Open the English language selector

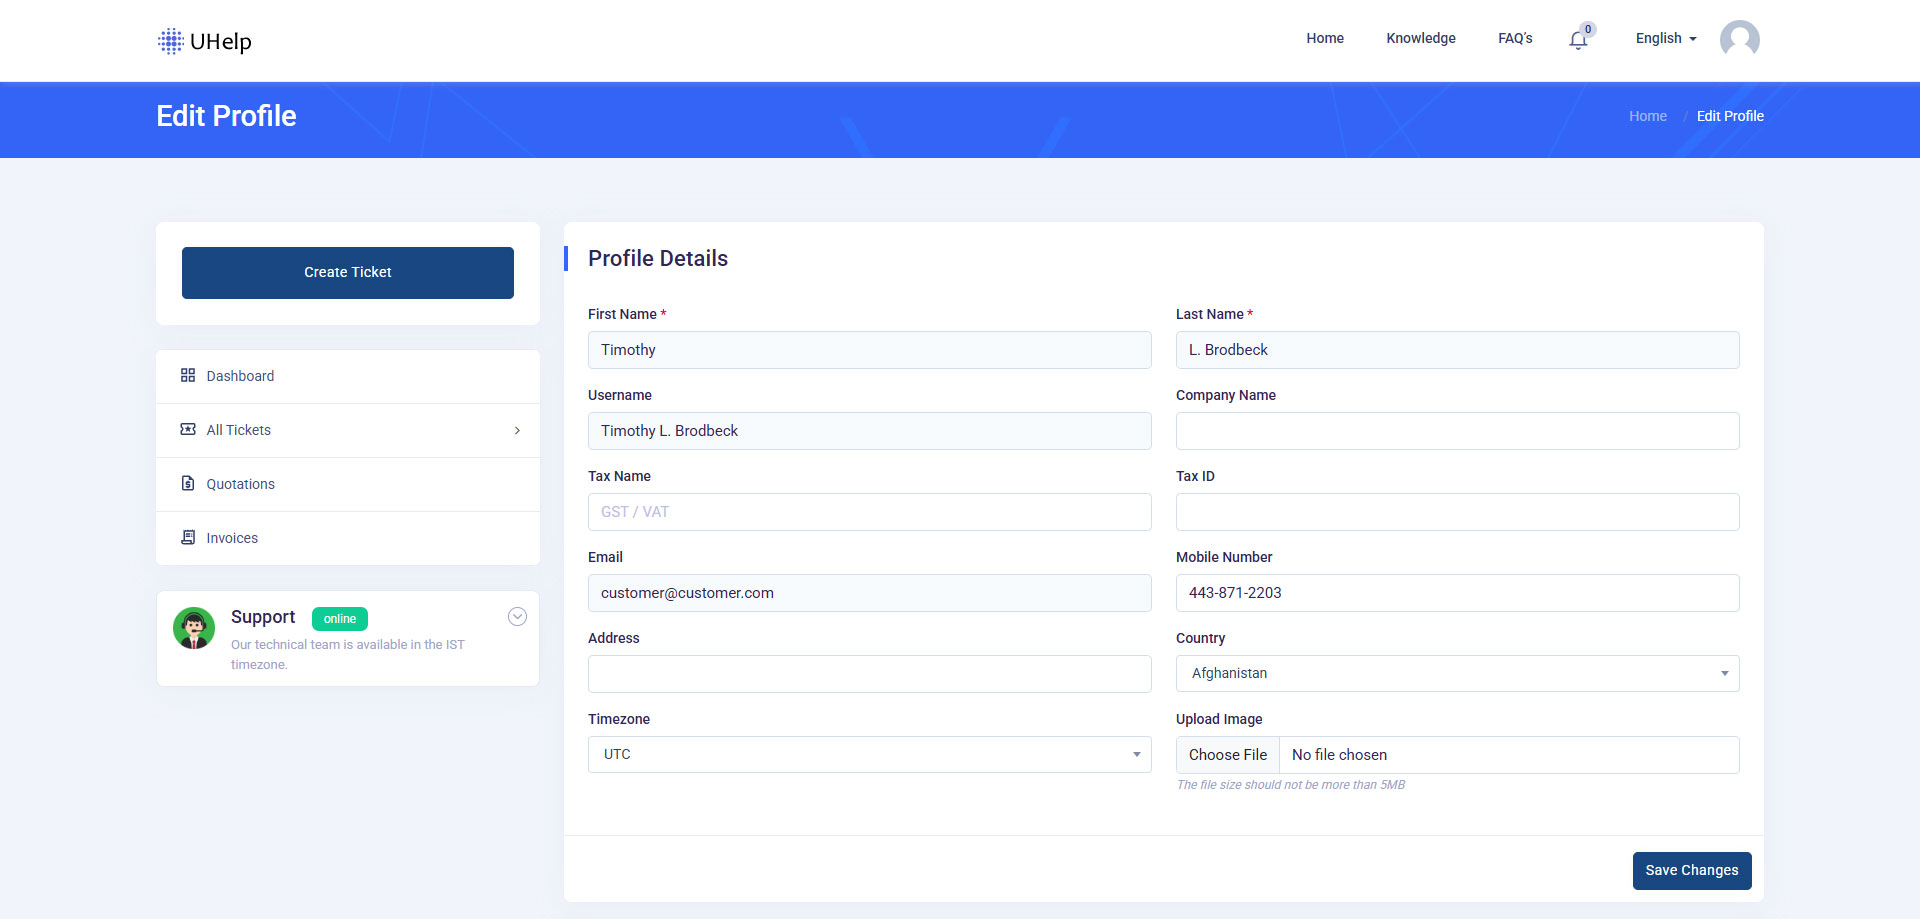1665,39
